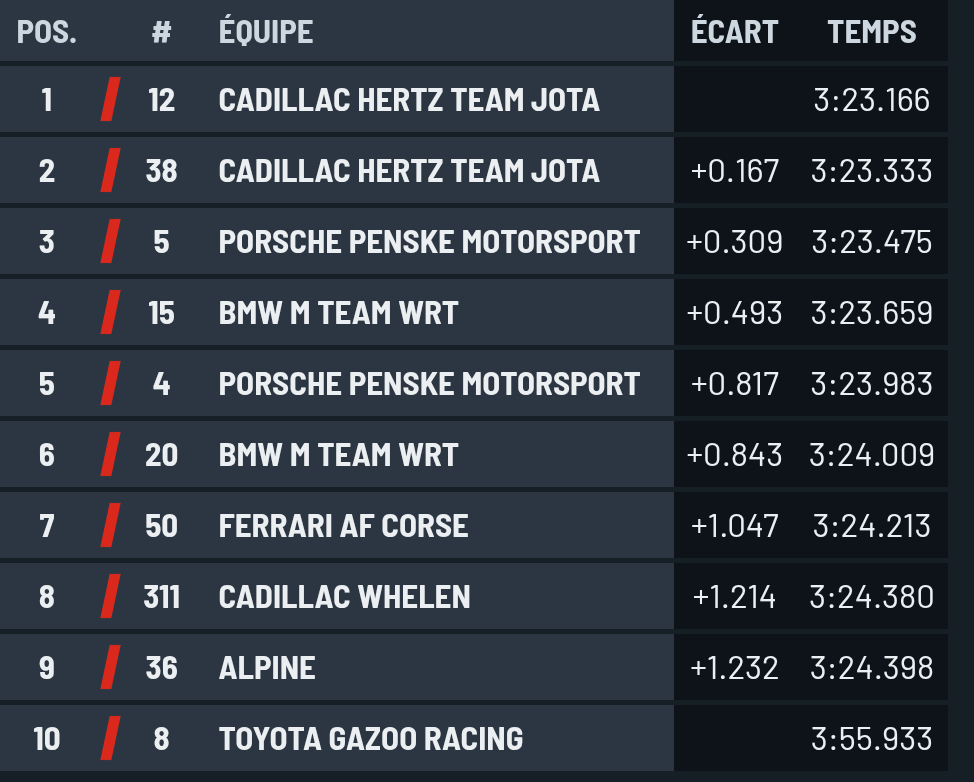Select the Toyota Gazoo Racing team name
The width and height of the screenshot is (974, 782).
pos(371,739)
